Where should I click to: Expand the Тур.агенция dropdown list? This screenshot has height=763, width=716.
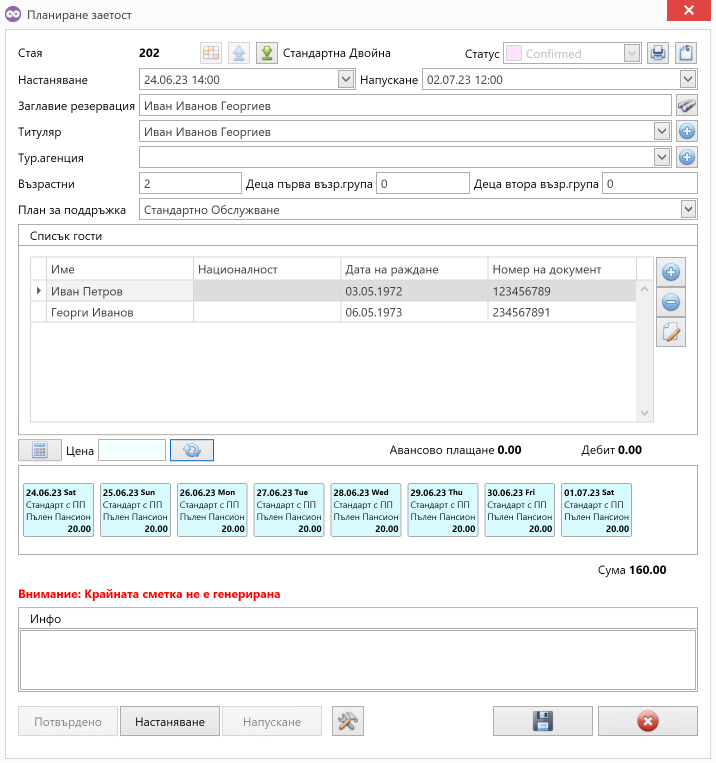coord(661,157)
